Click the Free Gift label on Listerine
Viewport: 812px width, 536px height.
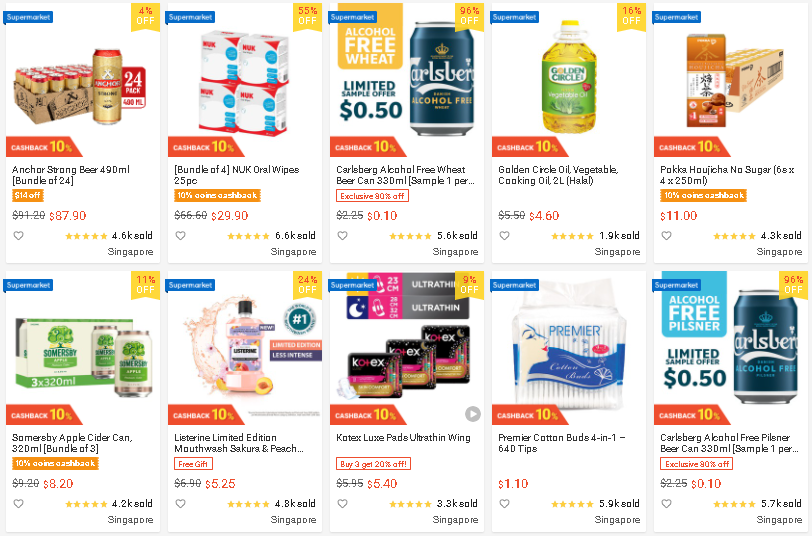(x=193, y=463)
